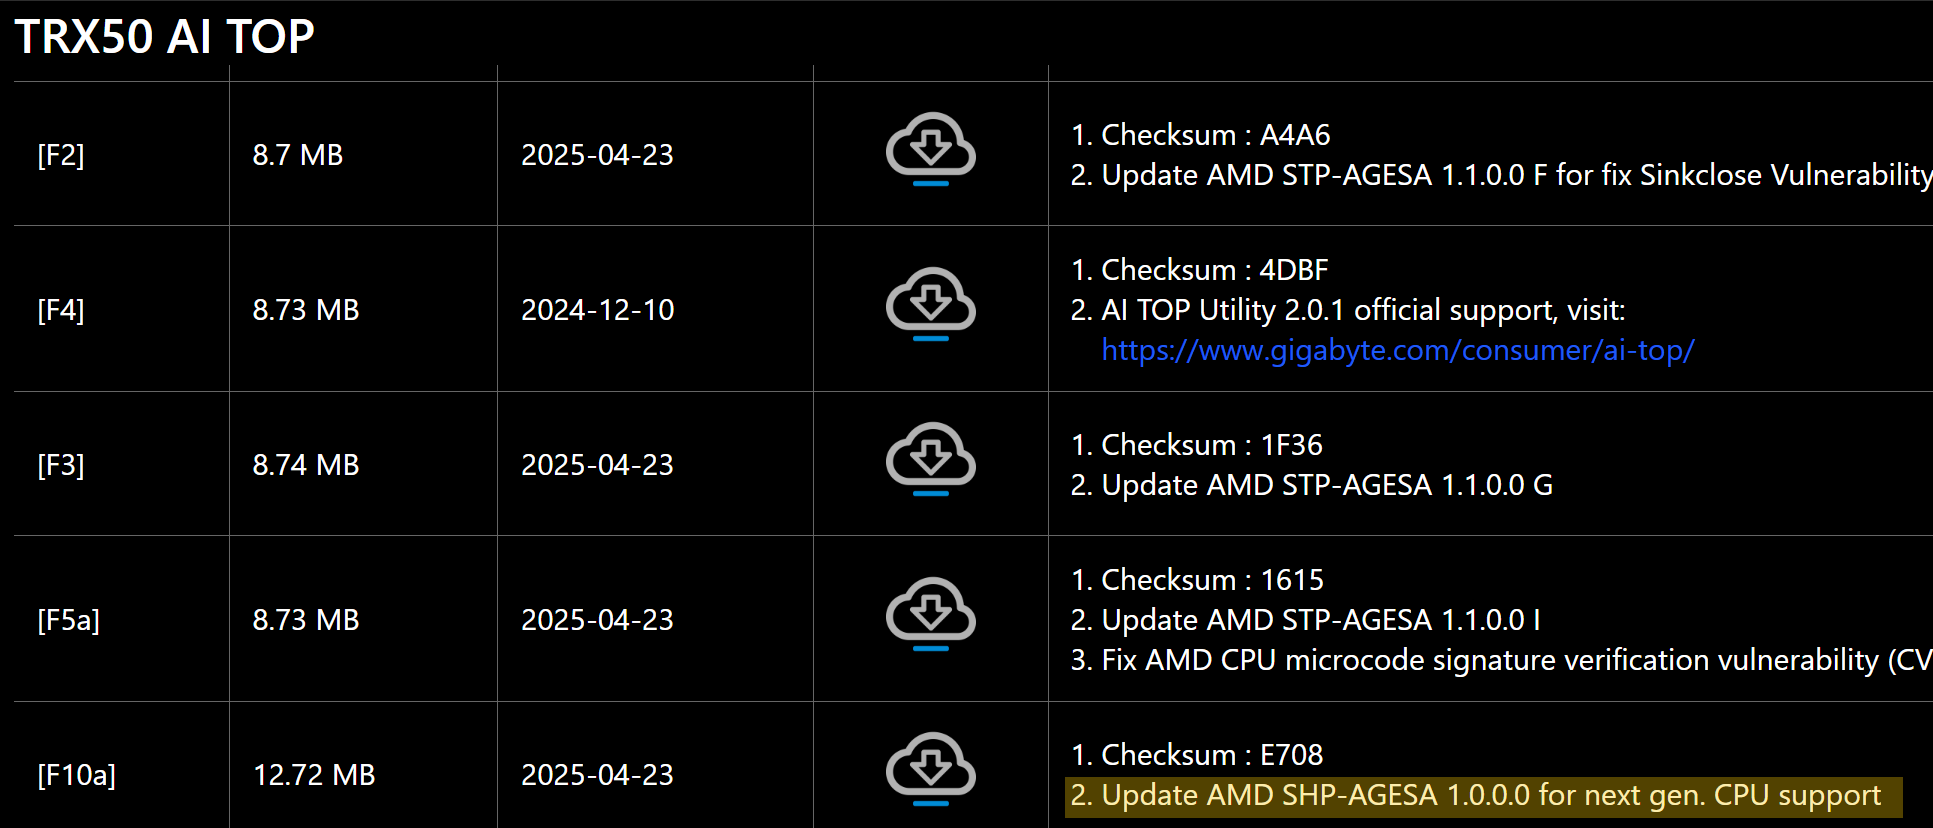
Task: Download BIOS version F3
Action: [930, 458]
